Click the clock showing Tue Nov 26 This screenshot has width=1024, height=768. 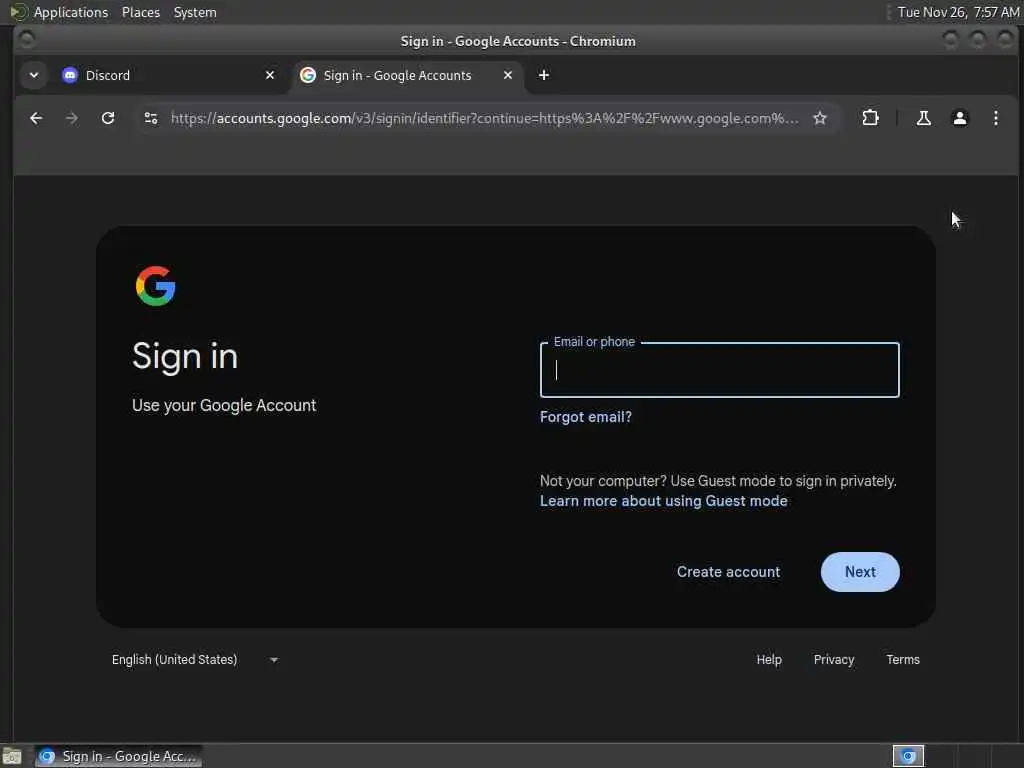[x=958, y=12]
